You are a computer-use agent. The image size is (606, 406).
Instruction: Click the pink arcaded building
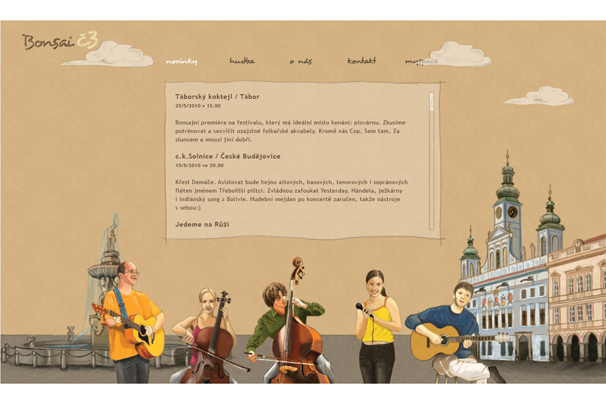(576, 299)
